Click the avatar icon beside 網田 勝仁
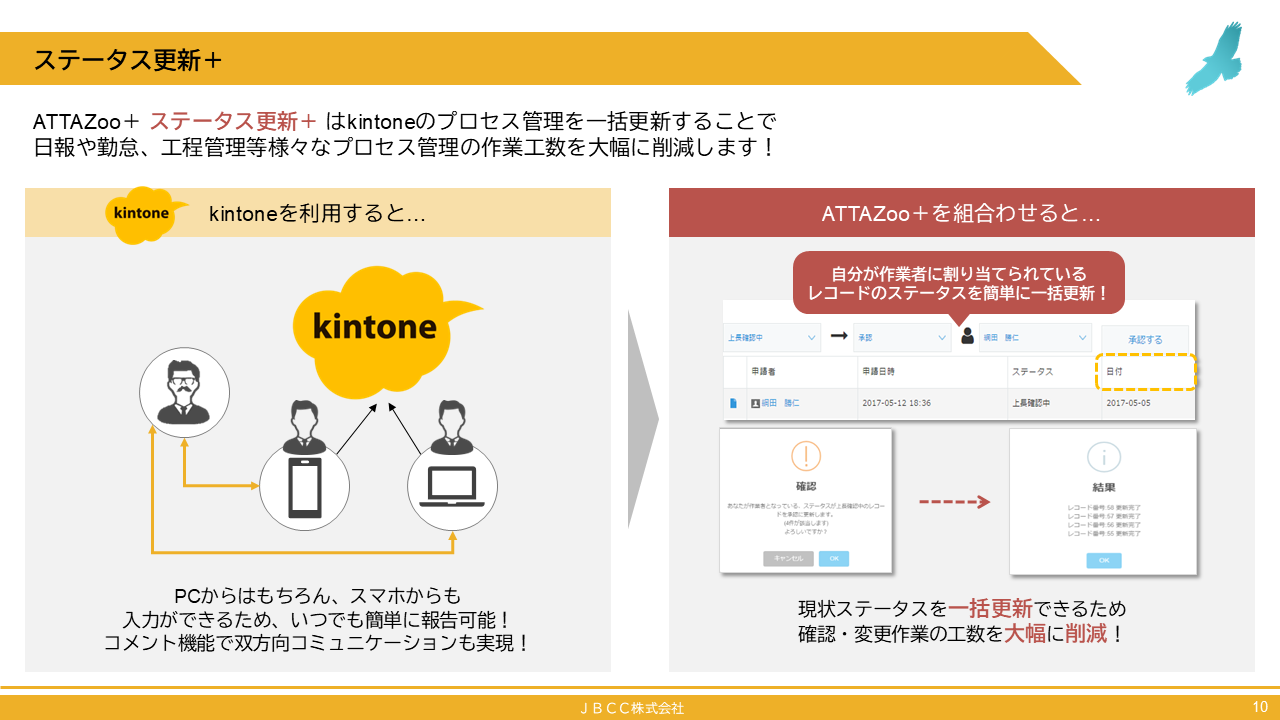The image size is (1280, 720). tap(757, 402)
